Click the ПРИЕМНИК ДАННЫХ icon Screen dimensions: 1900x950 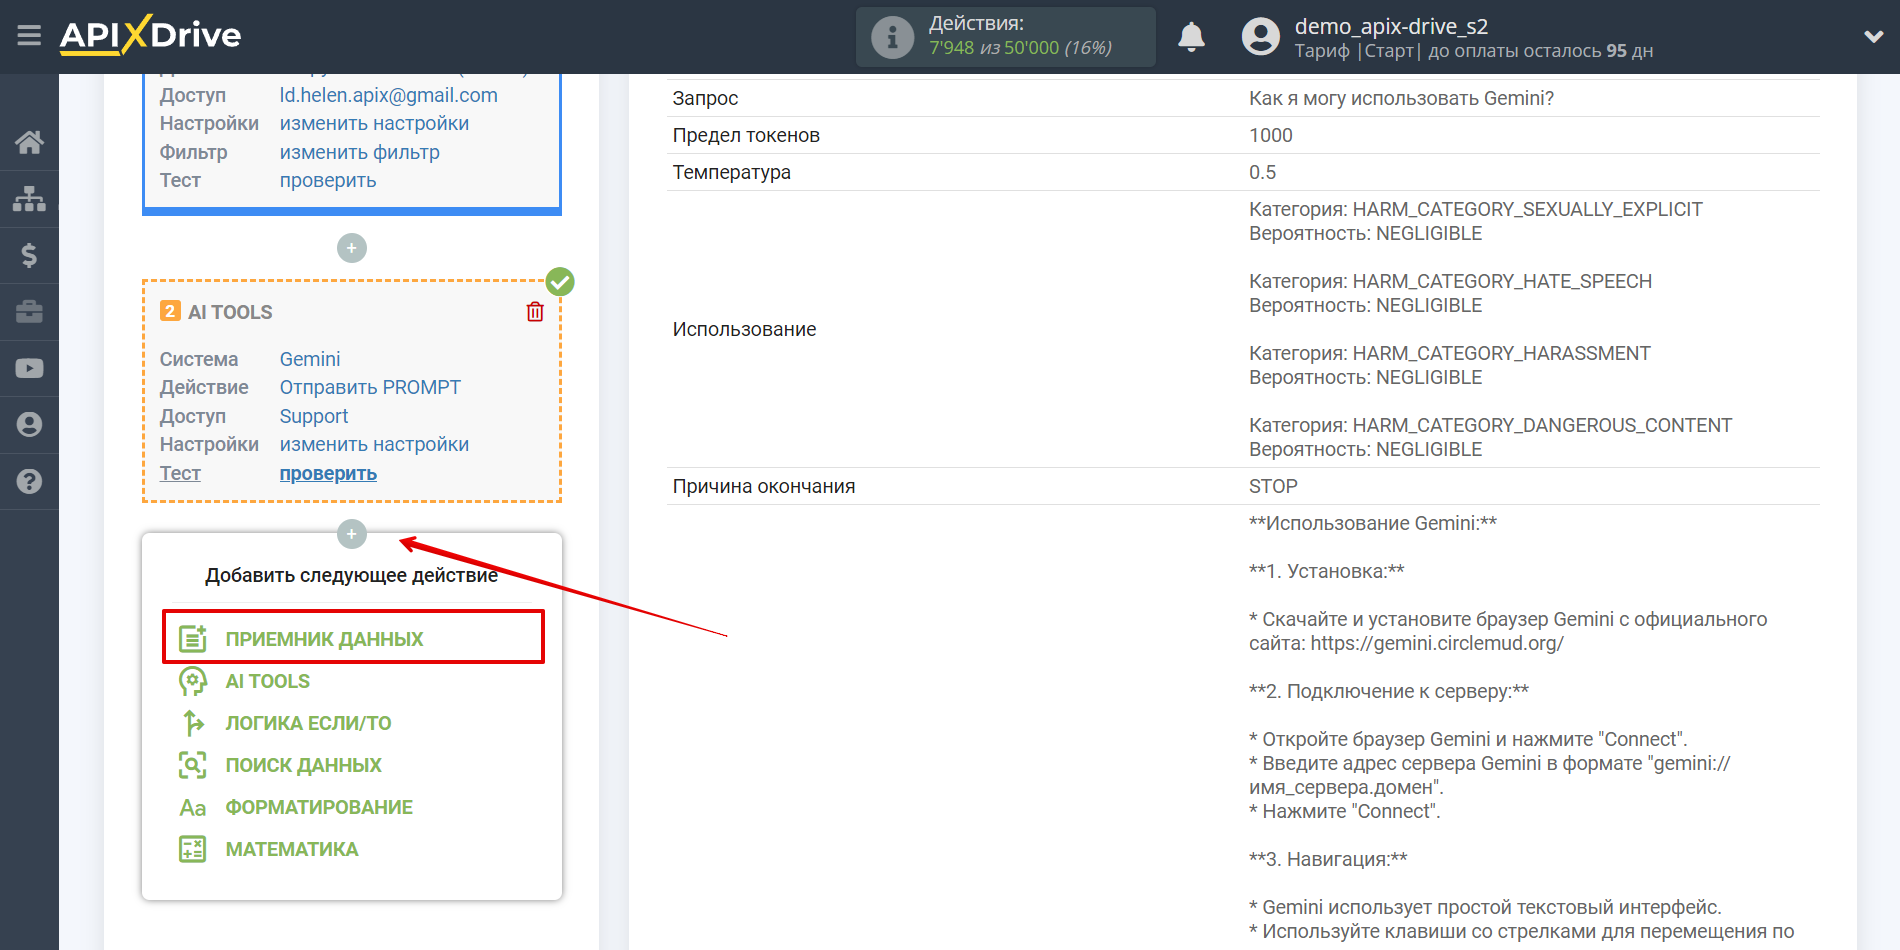point(193,639)
